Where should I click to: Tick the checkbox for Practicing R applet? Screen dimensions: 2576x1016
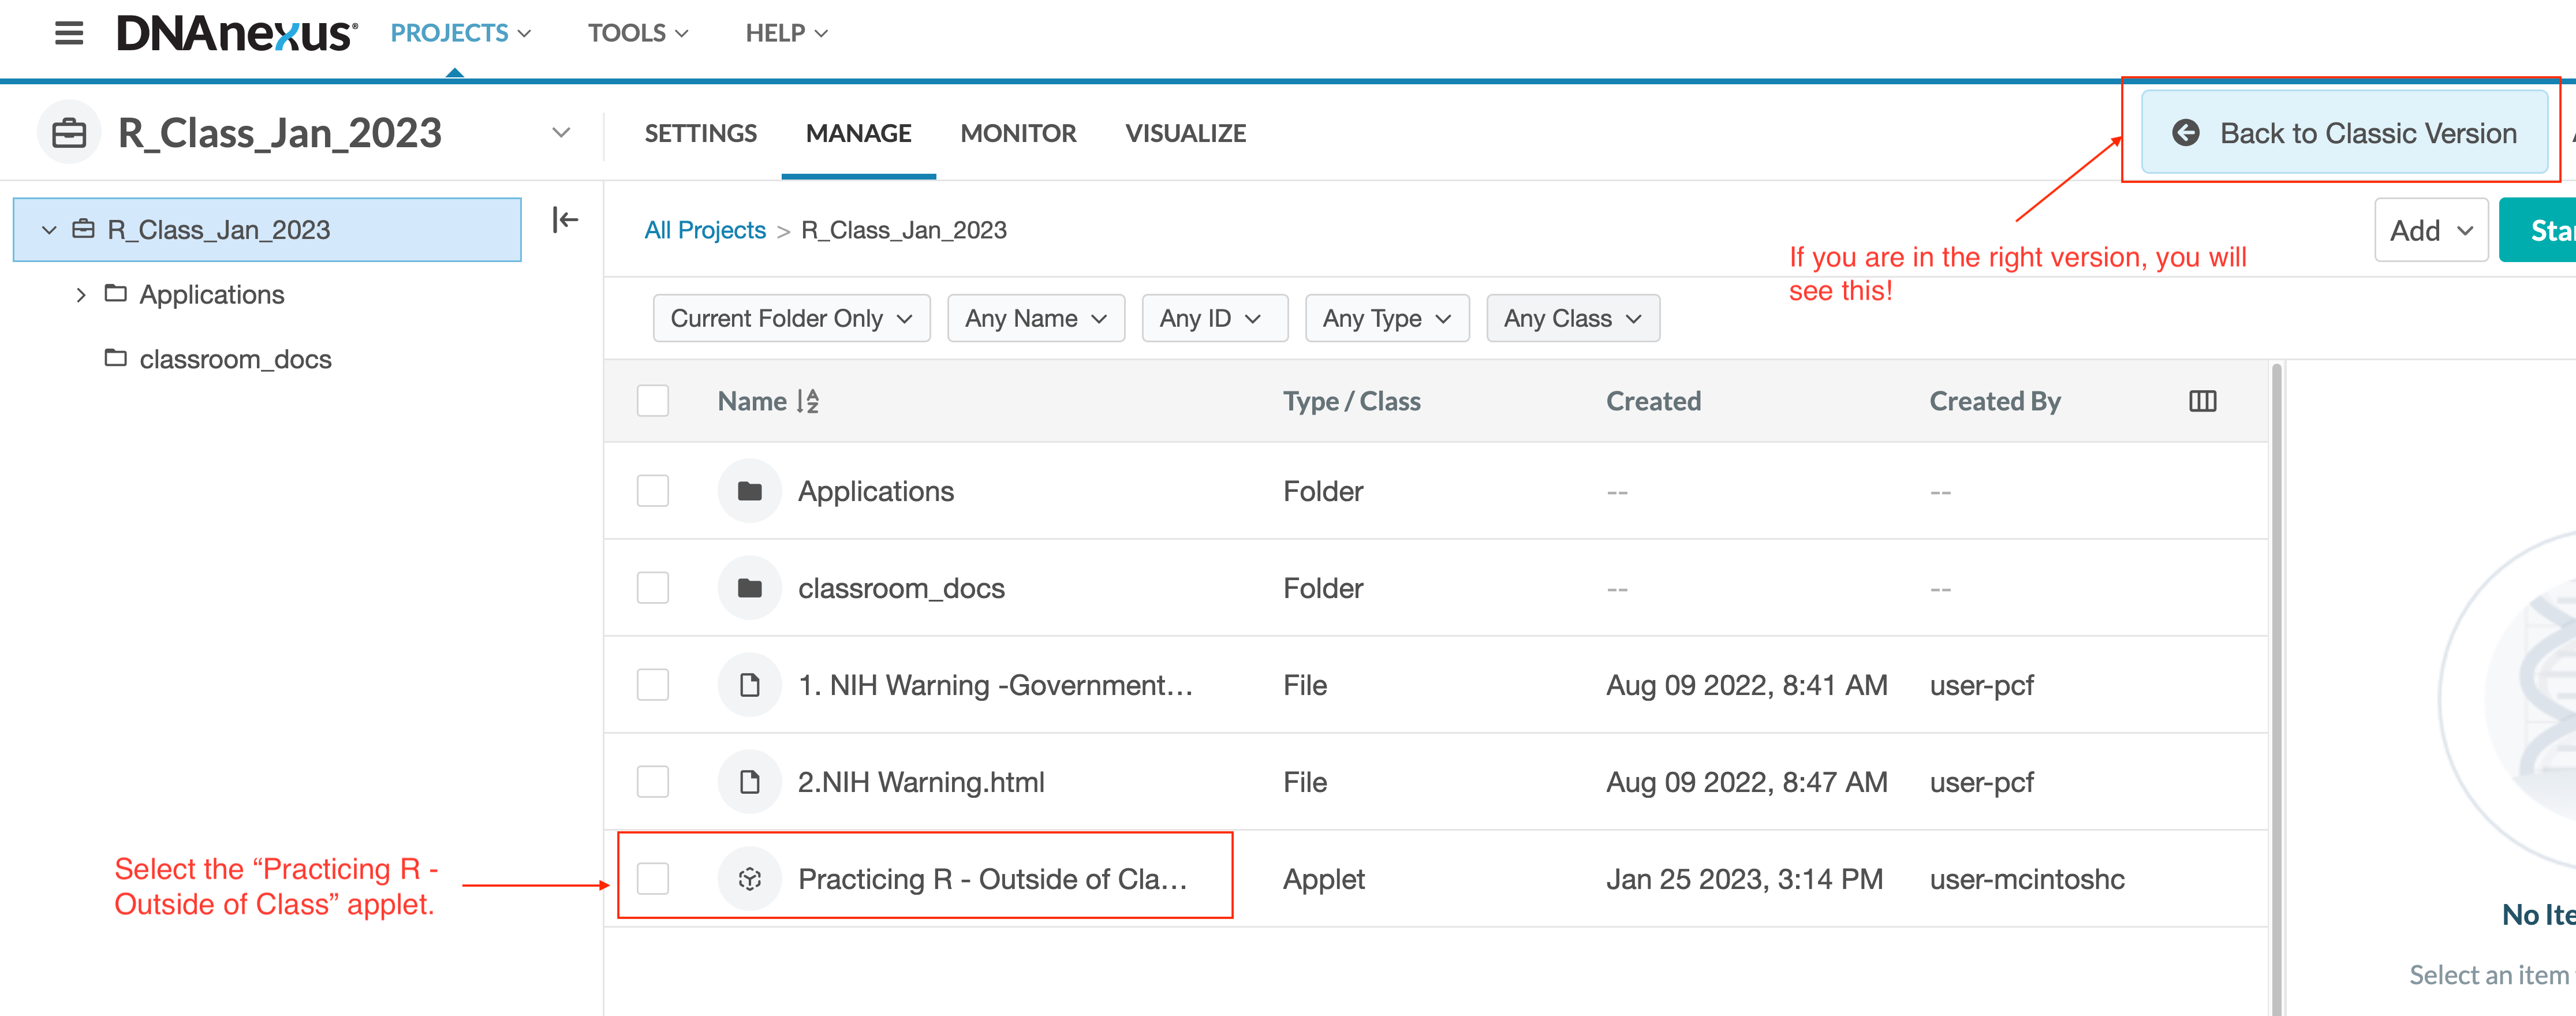[x=653, y=879]
